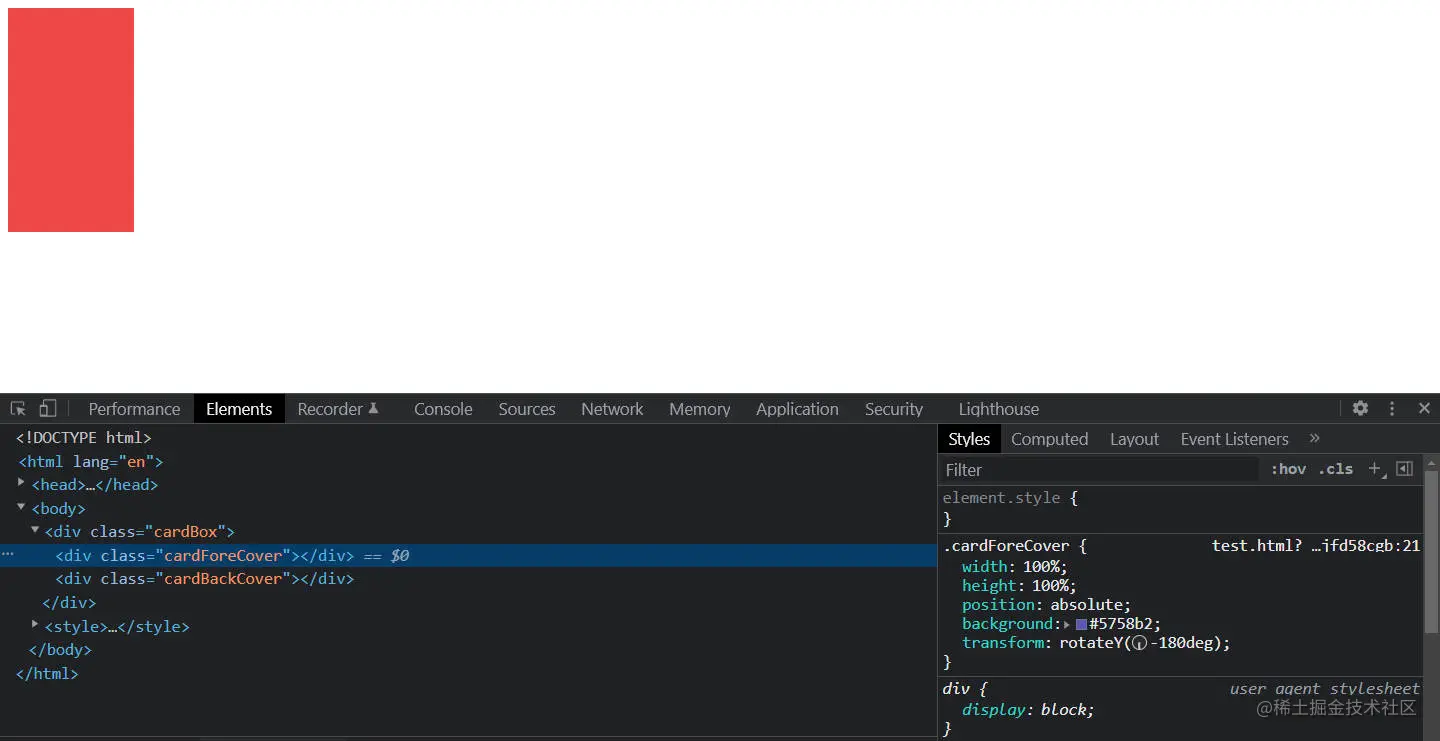
Task: Click the element.style rule header
Action: (1002, 498)
